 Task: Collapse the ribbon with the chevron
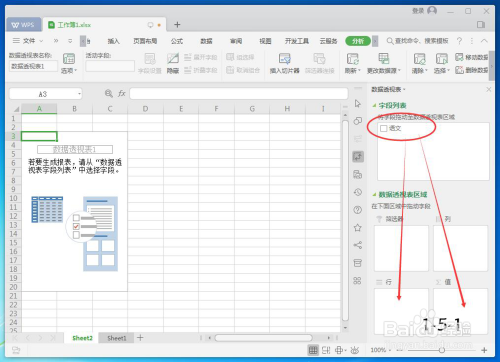[484, 41]
